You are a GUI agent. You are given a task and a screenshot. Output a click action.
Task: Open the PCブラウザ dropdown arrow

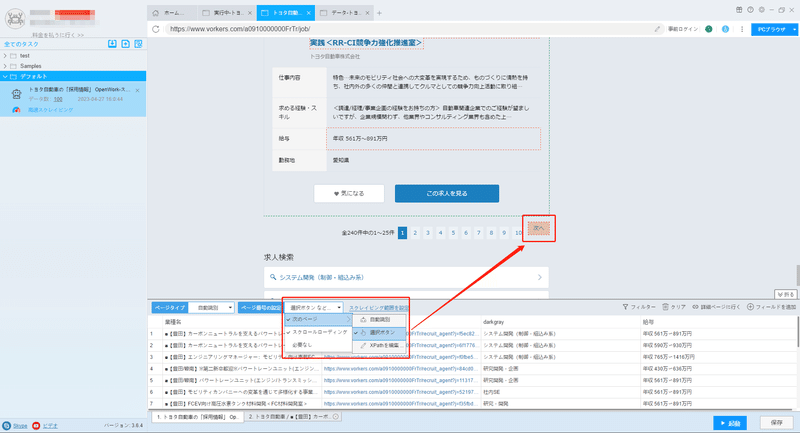pyautogui.click(x=794, y=30)
